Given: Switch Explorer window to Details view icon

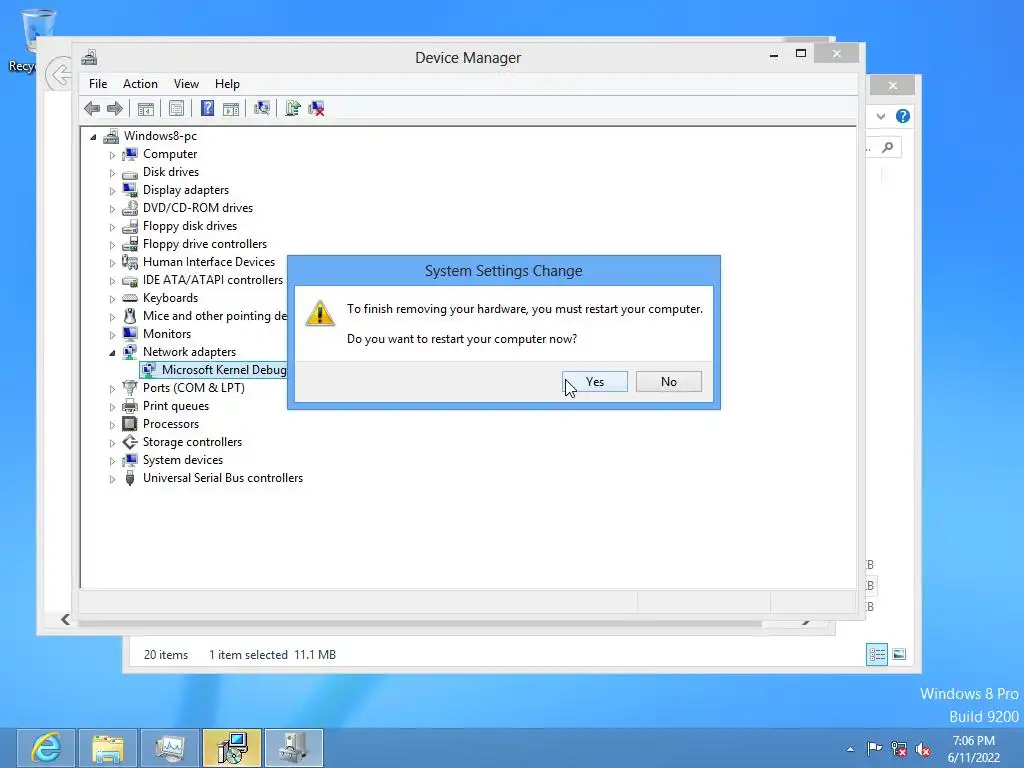Looking at the screenshot, I should click(877, 654).
